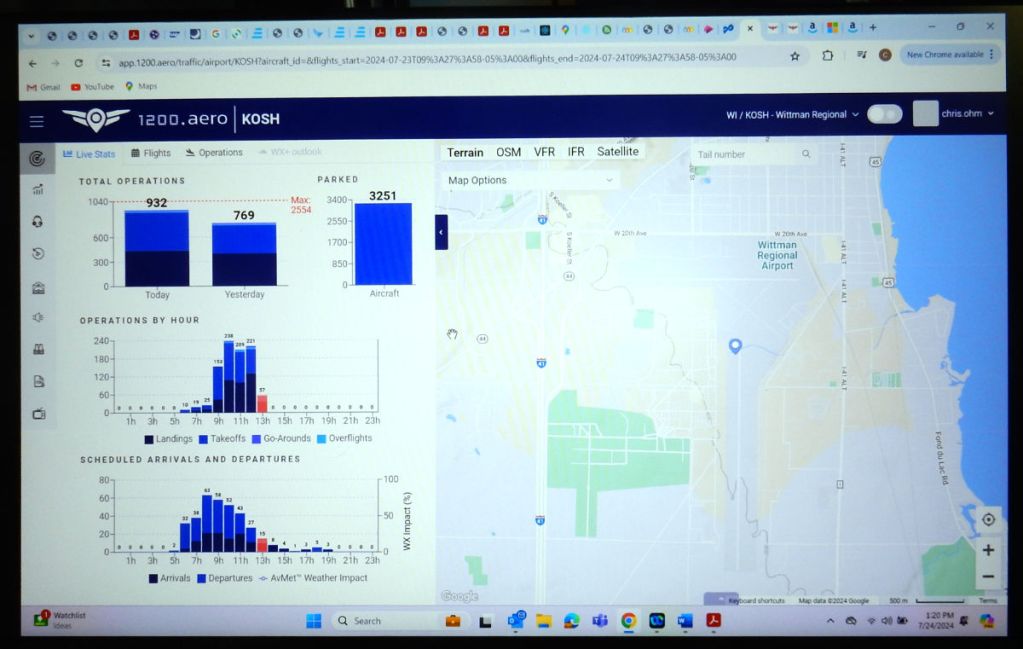The height and width of the screenshot is (649, 1023).
Task: Select the speaker icon in the sidebar
Action: pos(38,318)
